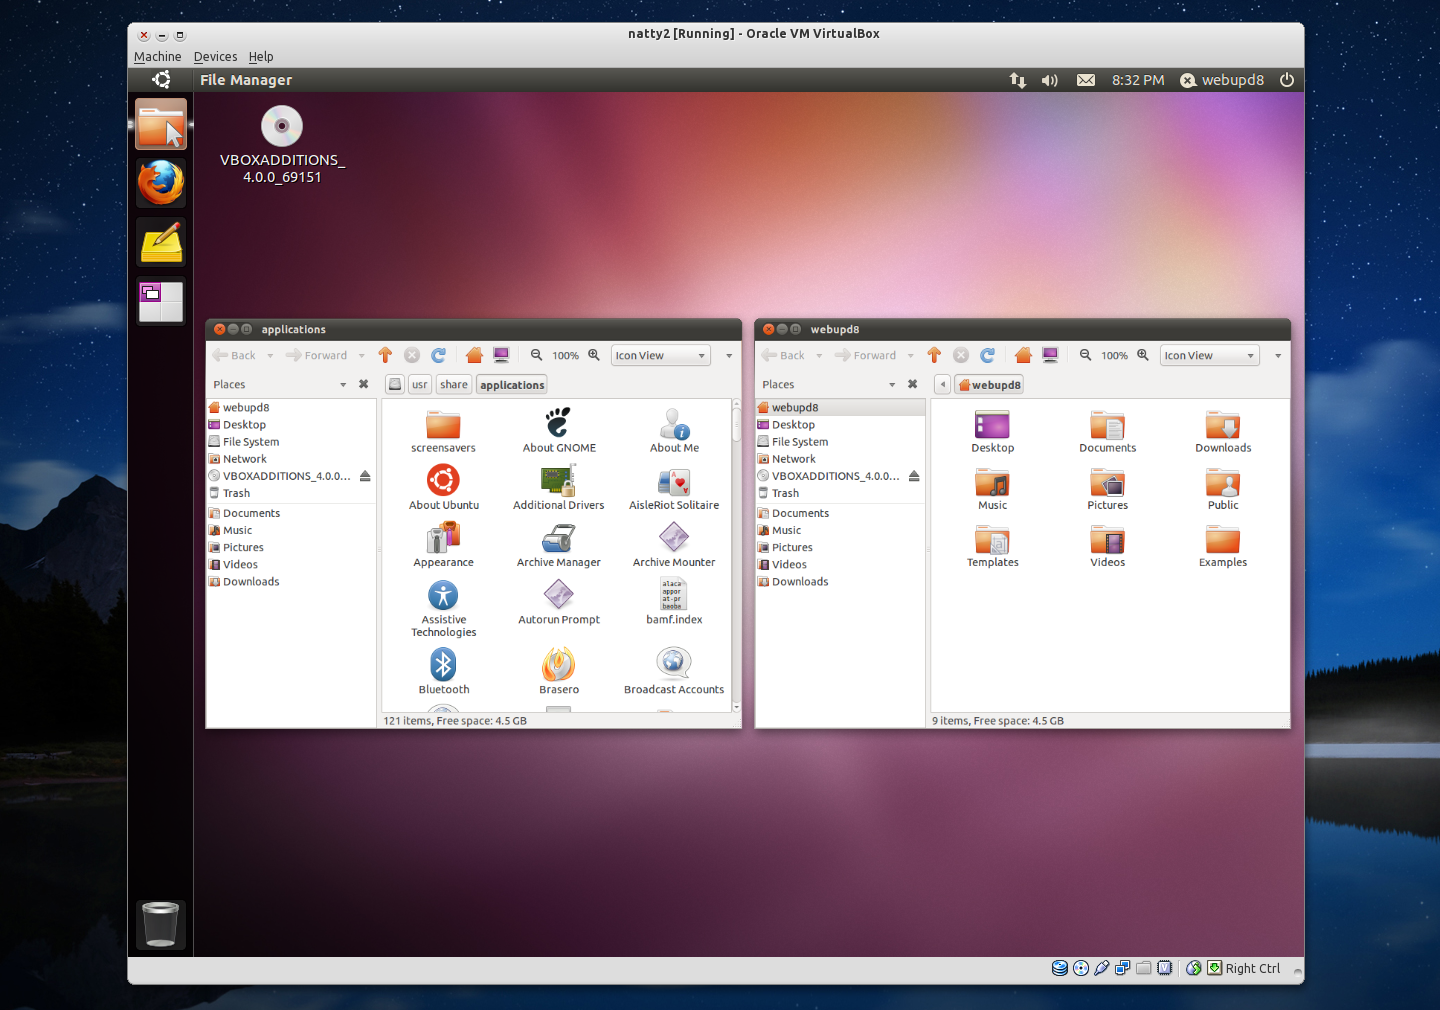Open Places sidebar dropdown in webupd8 window
This screenshot has height=1010, width=1440.
pos(892,385)
